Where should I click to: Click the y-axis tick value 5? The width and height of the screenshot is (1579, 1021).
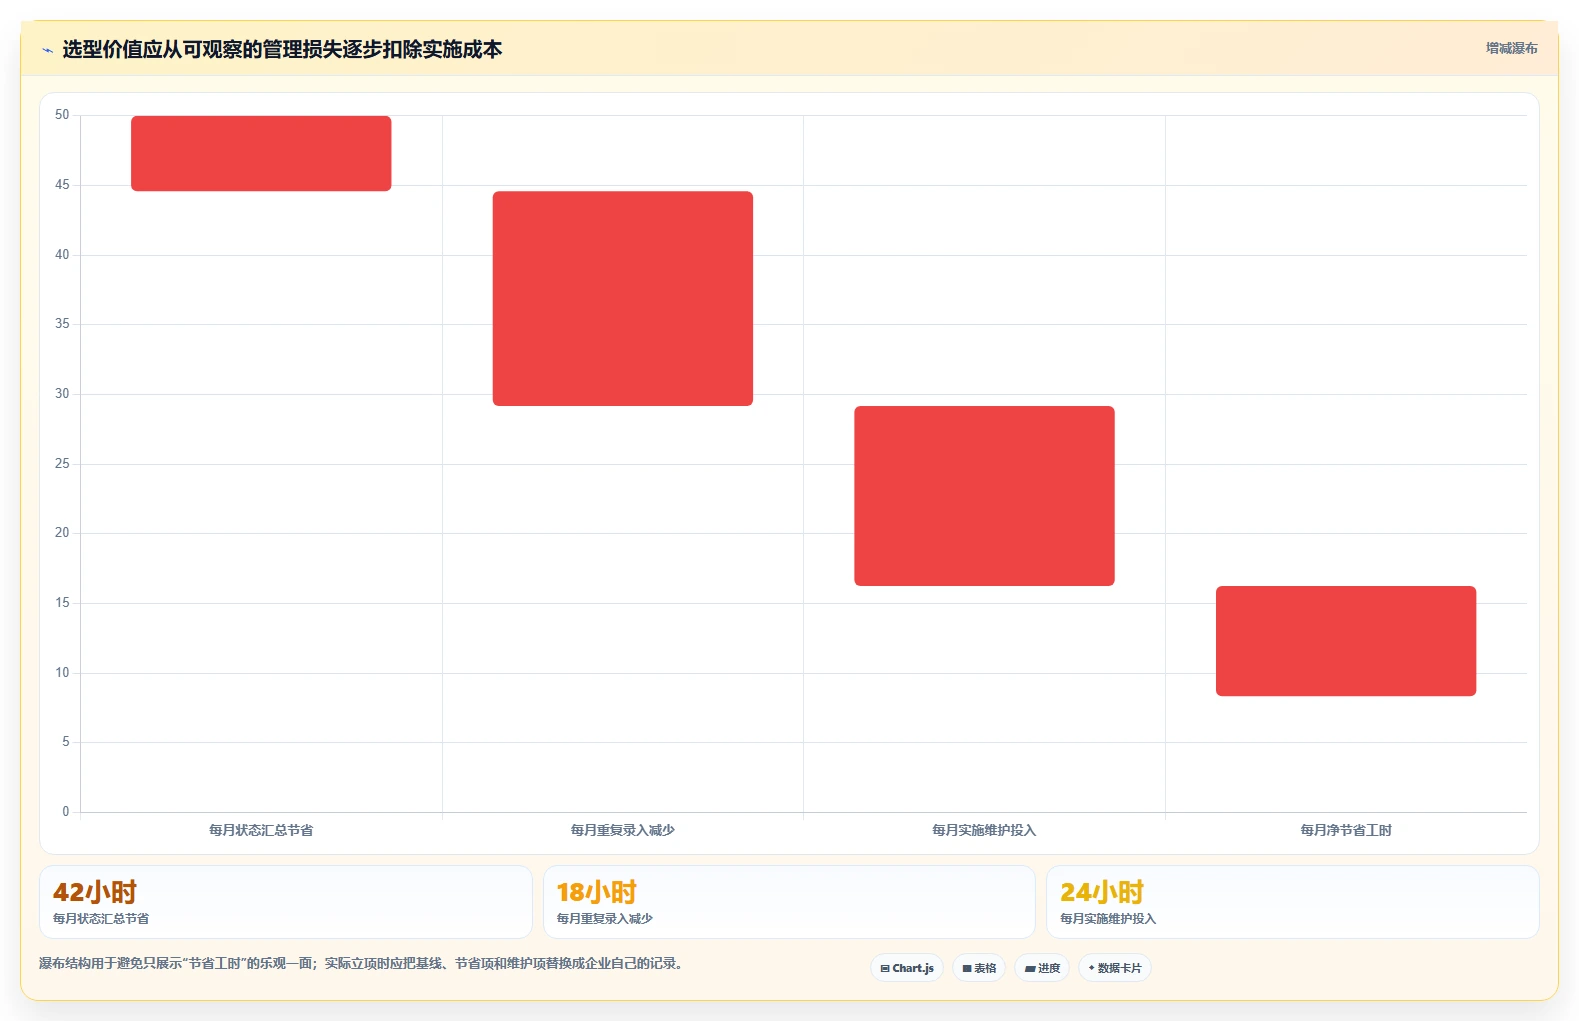click(x=66, y=742)
